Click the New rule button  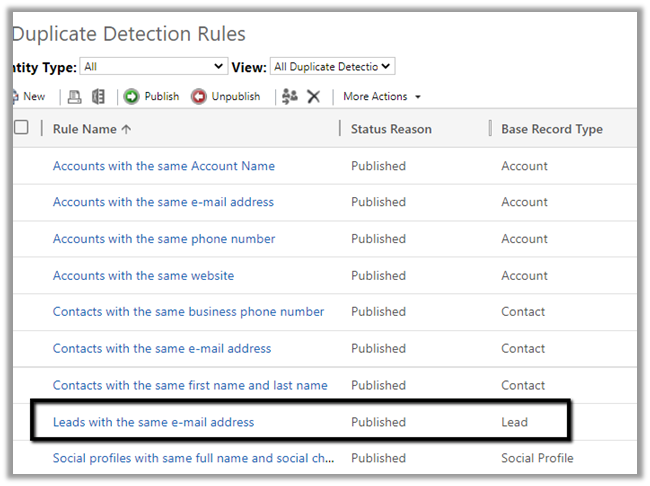[x=28, y=97]
